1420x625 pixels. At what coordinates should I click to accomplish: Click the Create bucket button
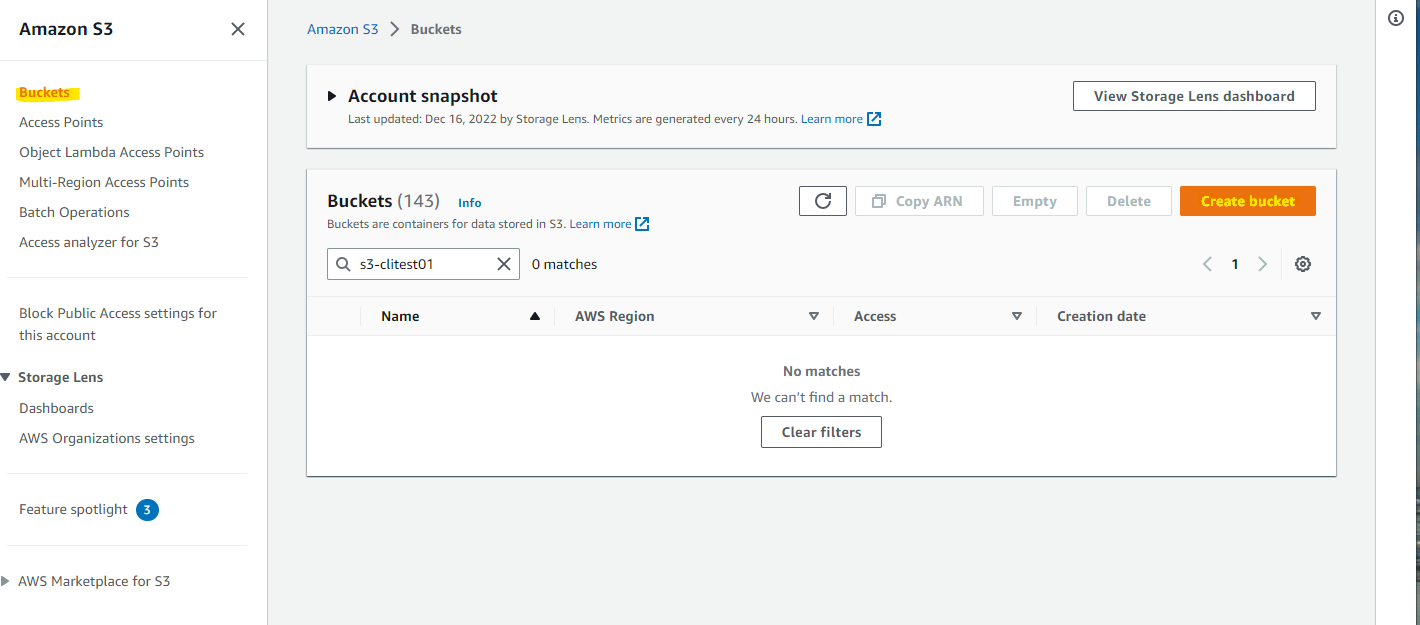coord(1247,200)
